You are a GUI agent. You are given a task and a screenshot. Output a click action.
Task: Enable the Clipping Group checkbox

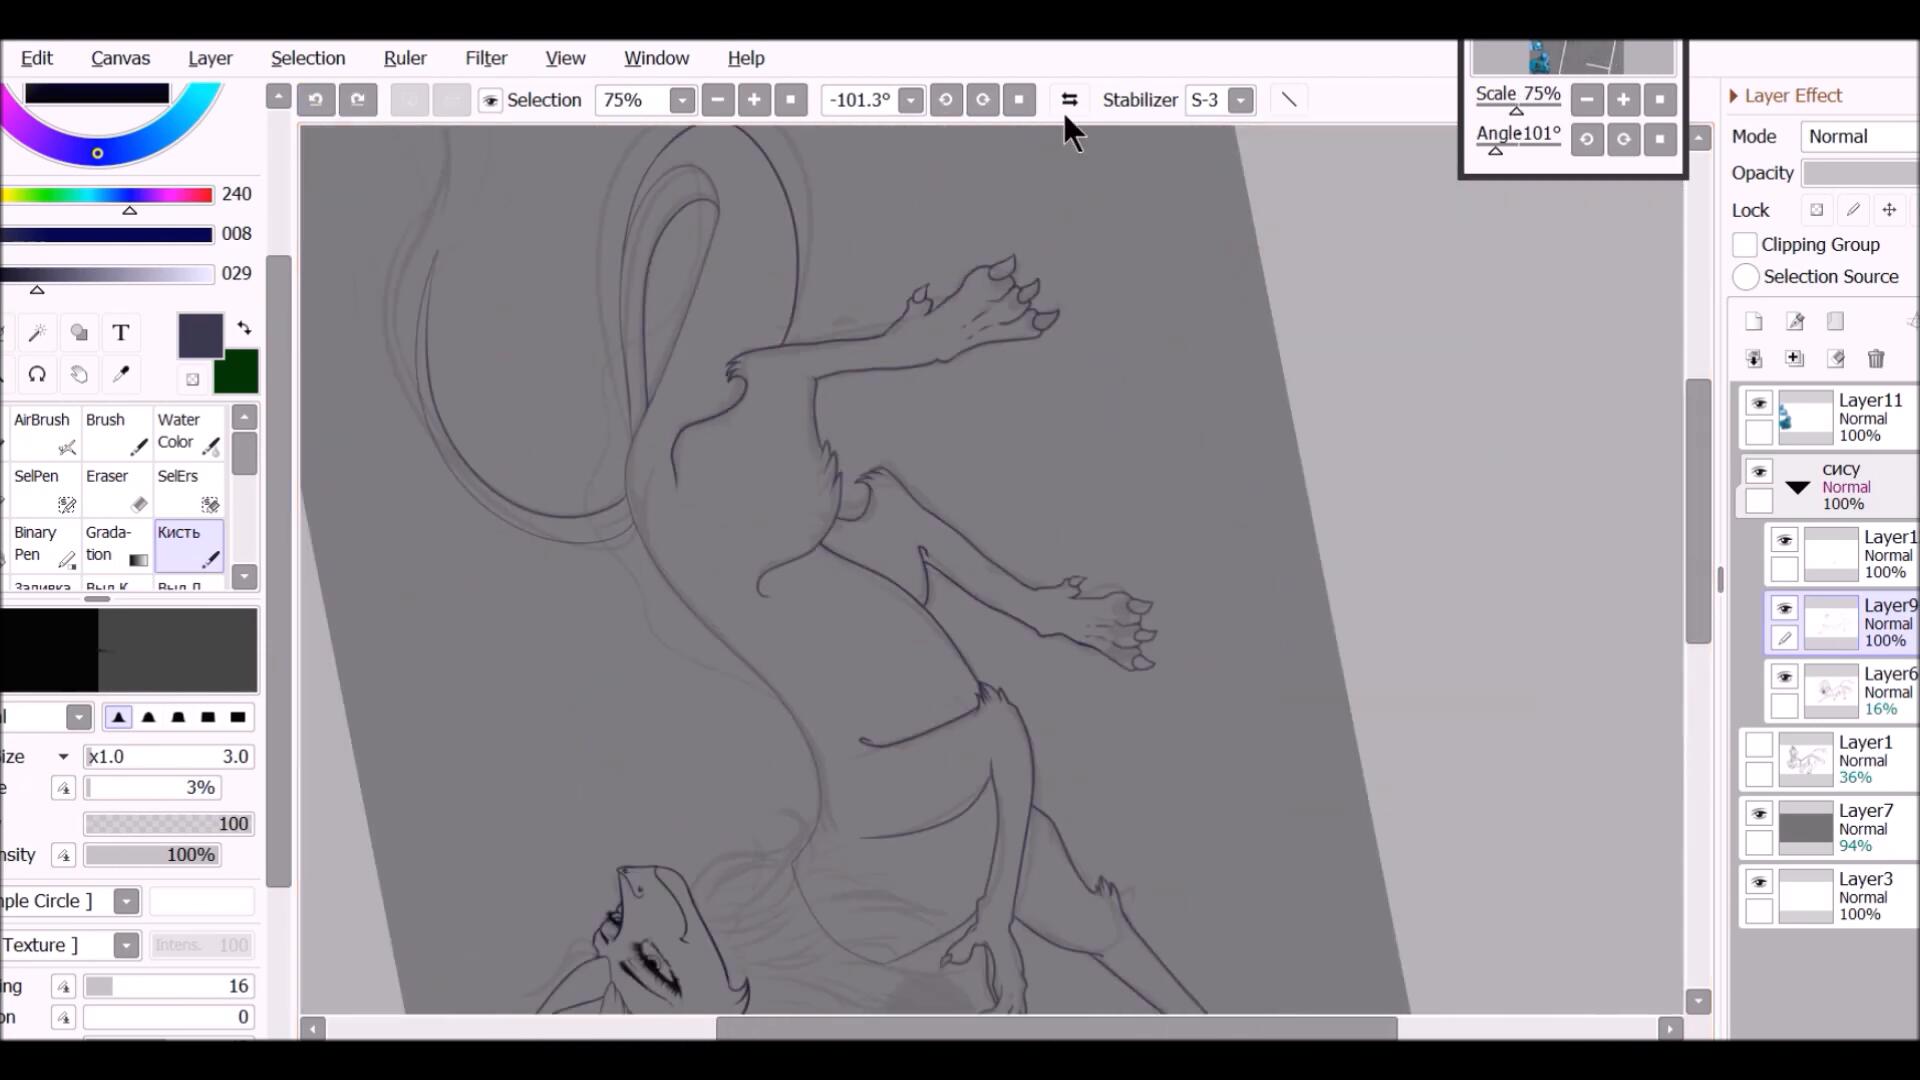[x=1744, y=245]
